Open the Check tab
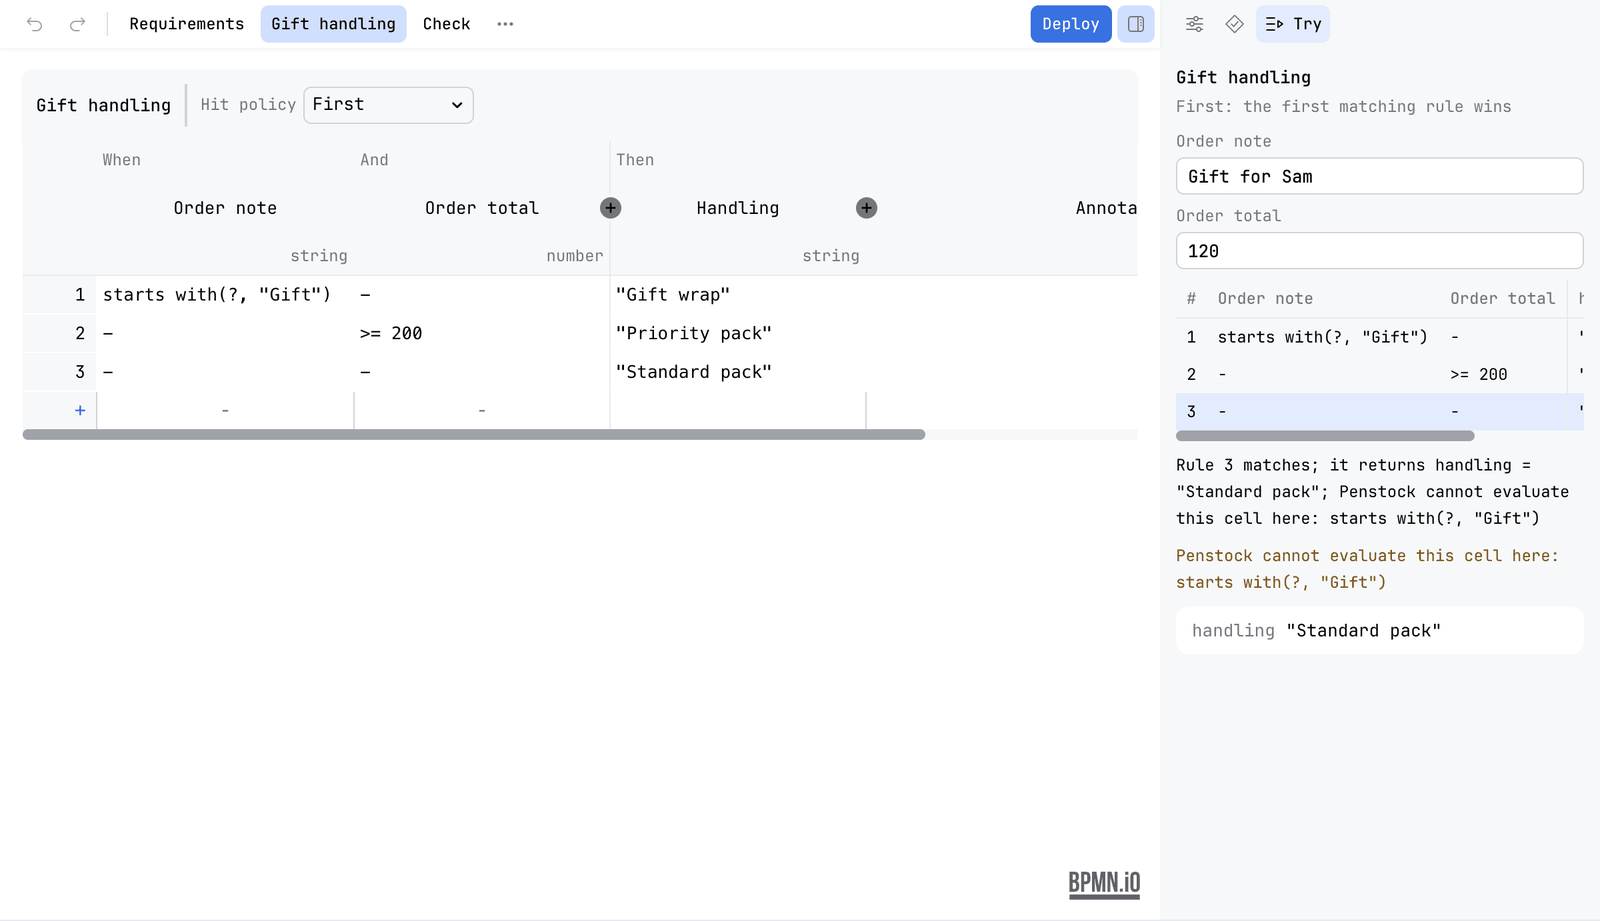The height and width of the screenshot is (921, 1600). pyautogui.click(x=446, y=24)
